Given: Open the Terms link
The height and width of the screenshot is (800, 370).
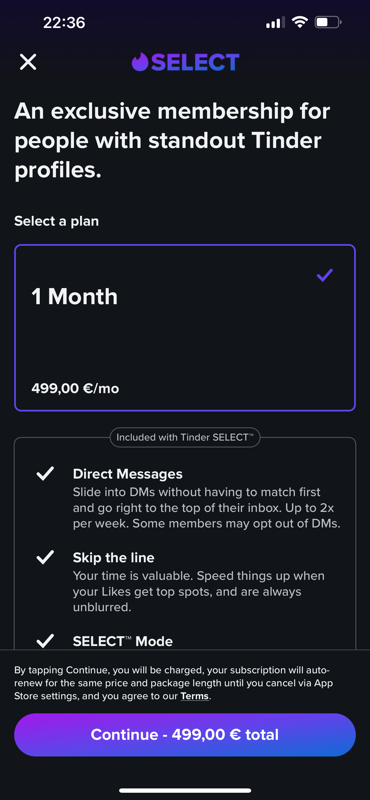Looking at the screenshot, I should (194, 696).
